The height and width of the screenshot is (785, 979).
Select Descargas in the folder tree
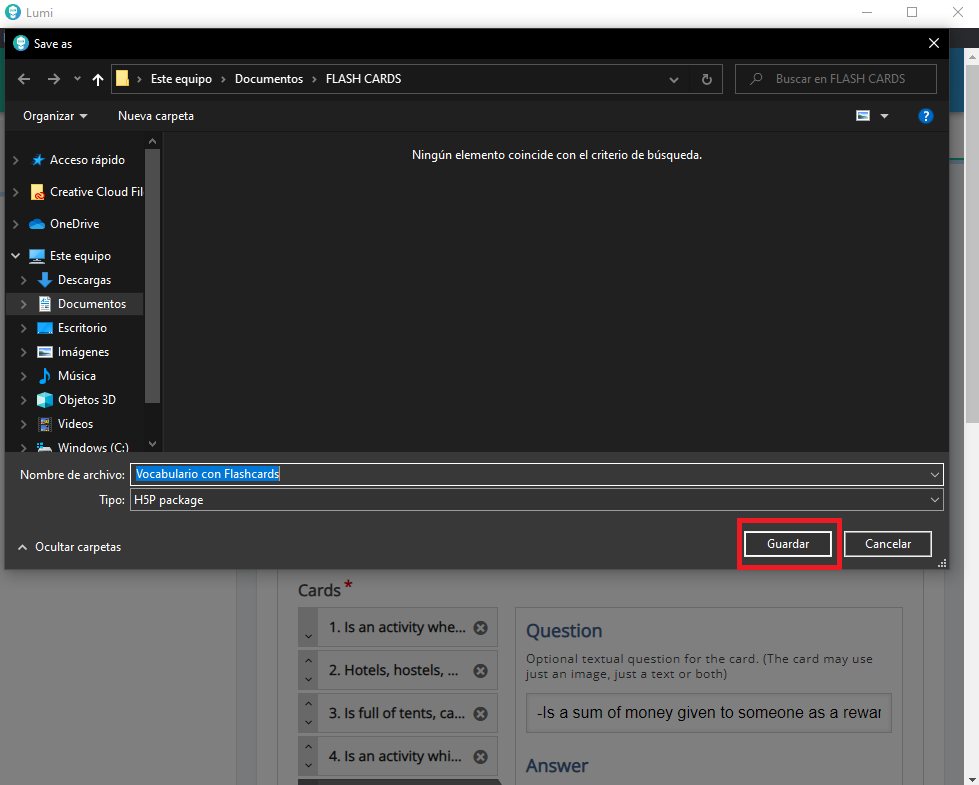[84, 280]
